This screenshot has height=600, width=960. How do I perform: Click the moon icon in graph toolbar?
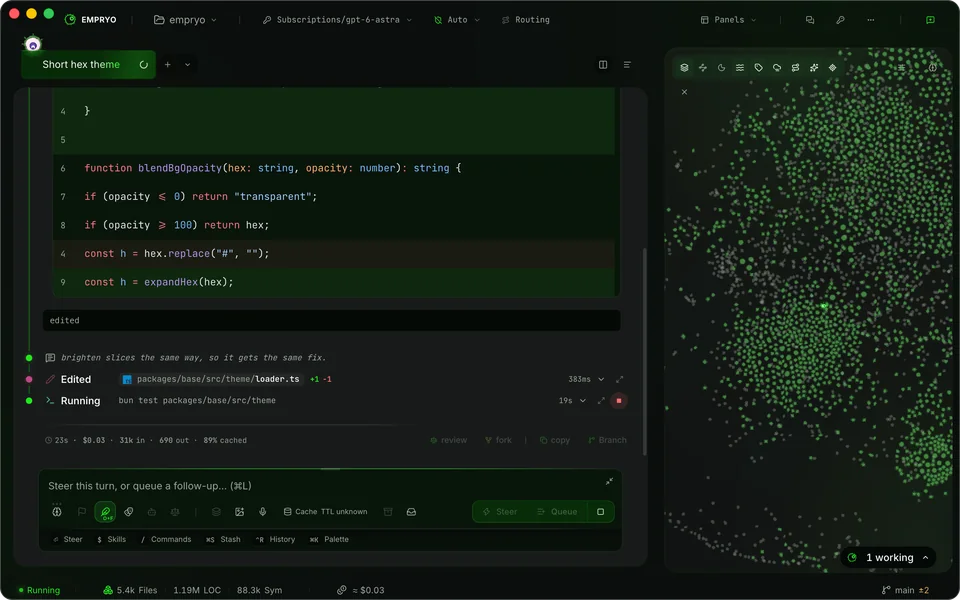[x=721, y=67]
